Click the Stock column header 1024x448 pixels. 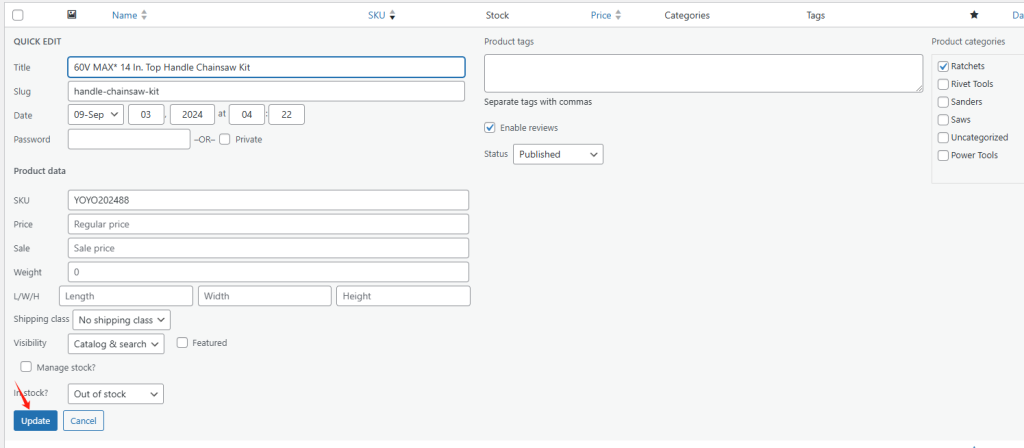tap(497, 15)
